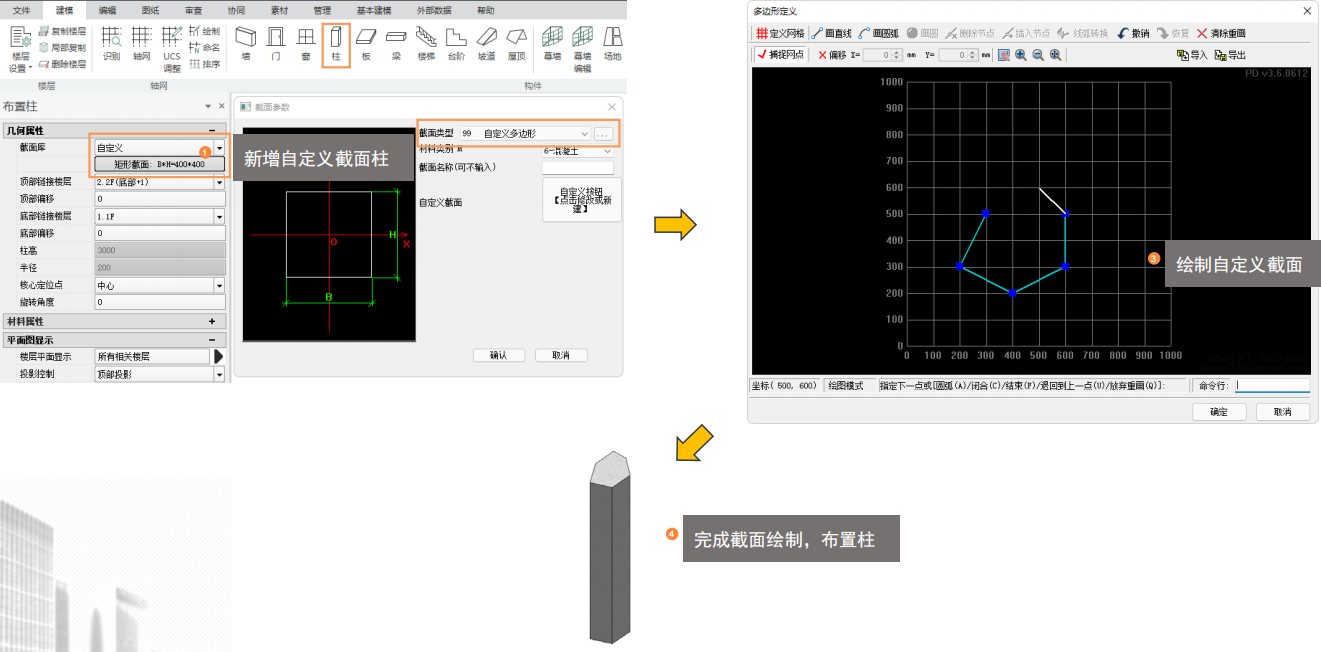Click zoom out magnifier in polygon dialog
1321x652 pixels.
[x=1038, y=55]
